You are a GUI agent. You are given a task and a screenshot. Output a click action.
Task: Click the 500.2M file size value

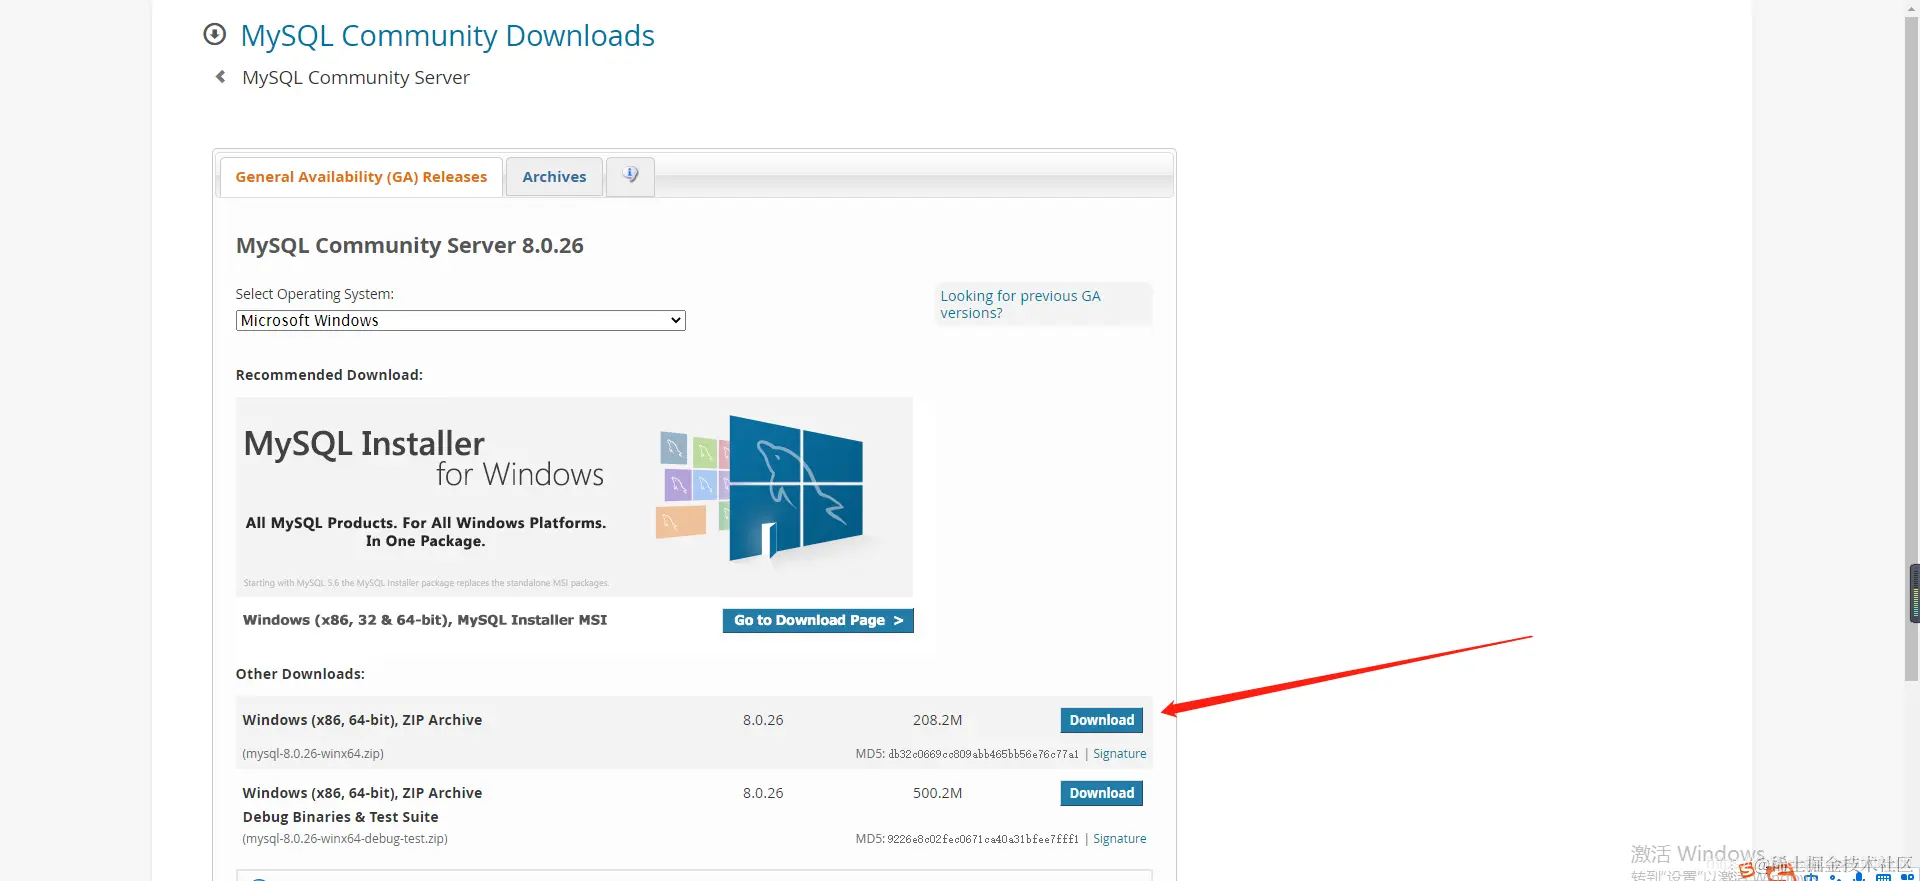[937, 793]
